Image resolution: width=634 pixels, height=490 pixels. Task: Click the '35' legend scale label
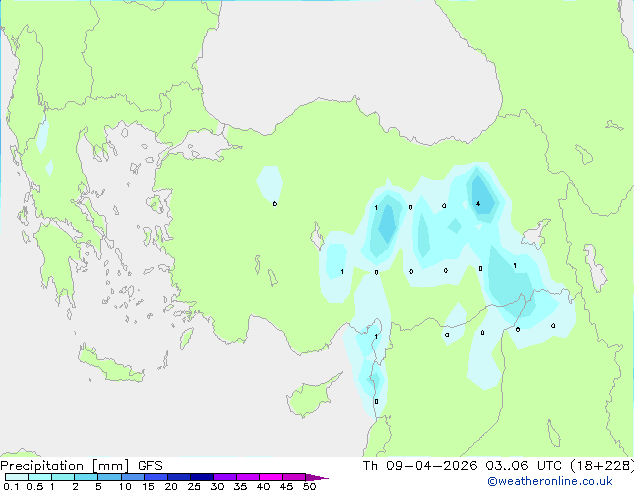click(240, 486)
